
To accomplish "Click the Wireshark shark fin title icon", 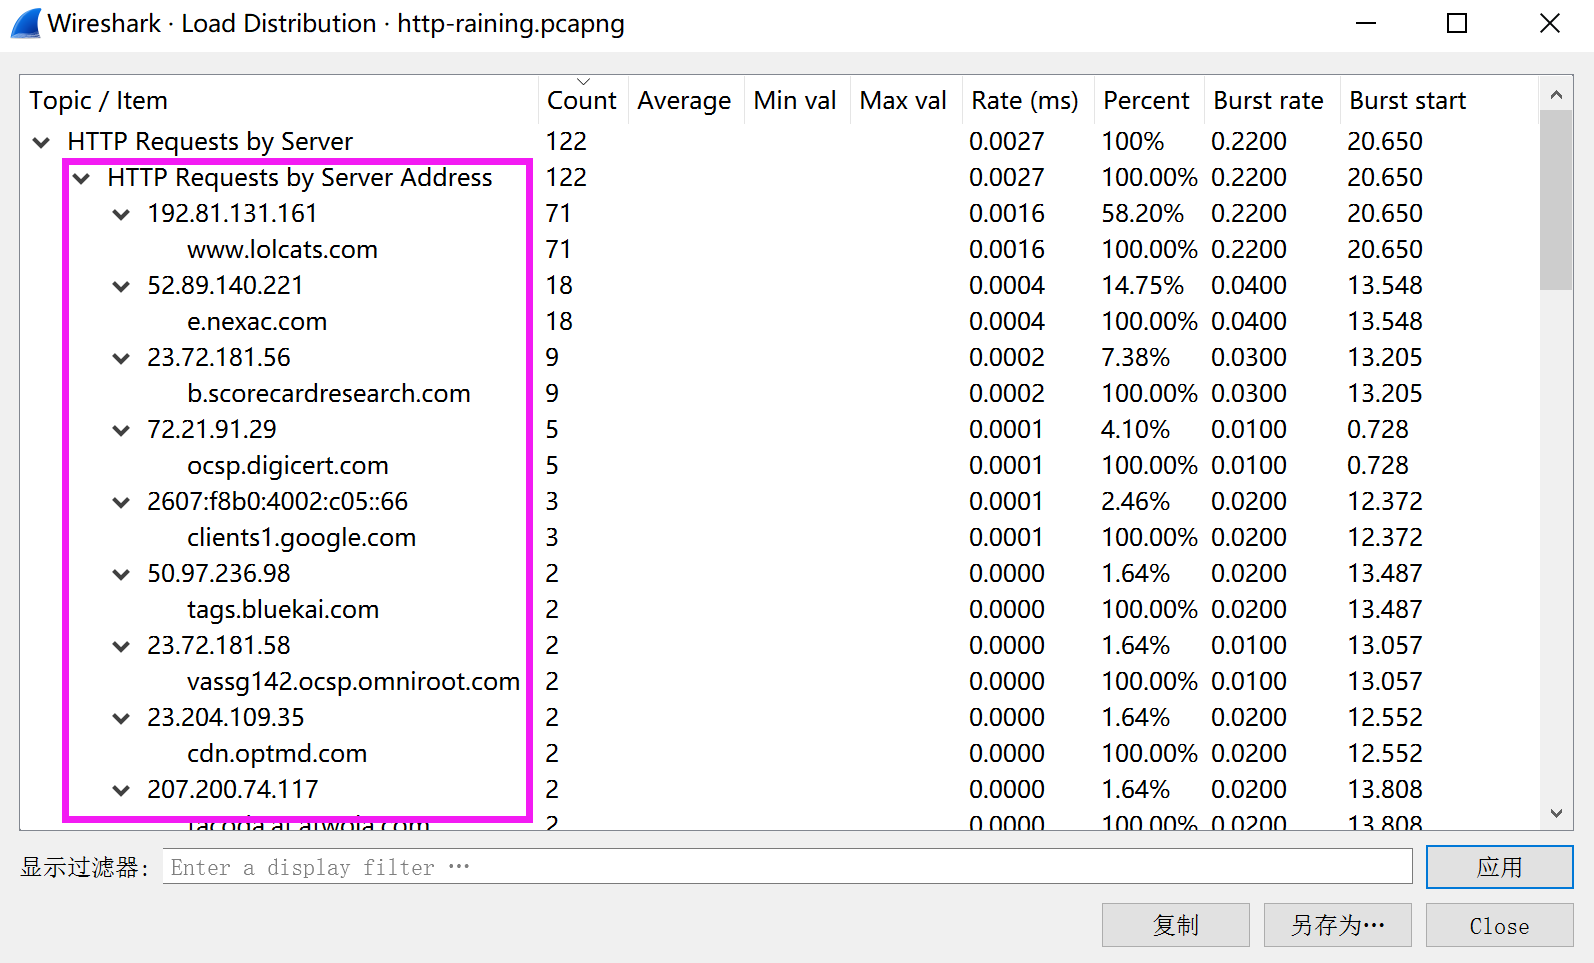I will (x=26, y=23).
